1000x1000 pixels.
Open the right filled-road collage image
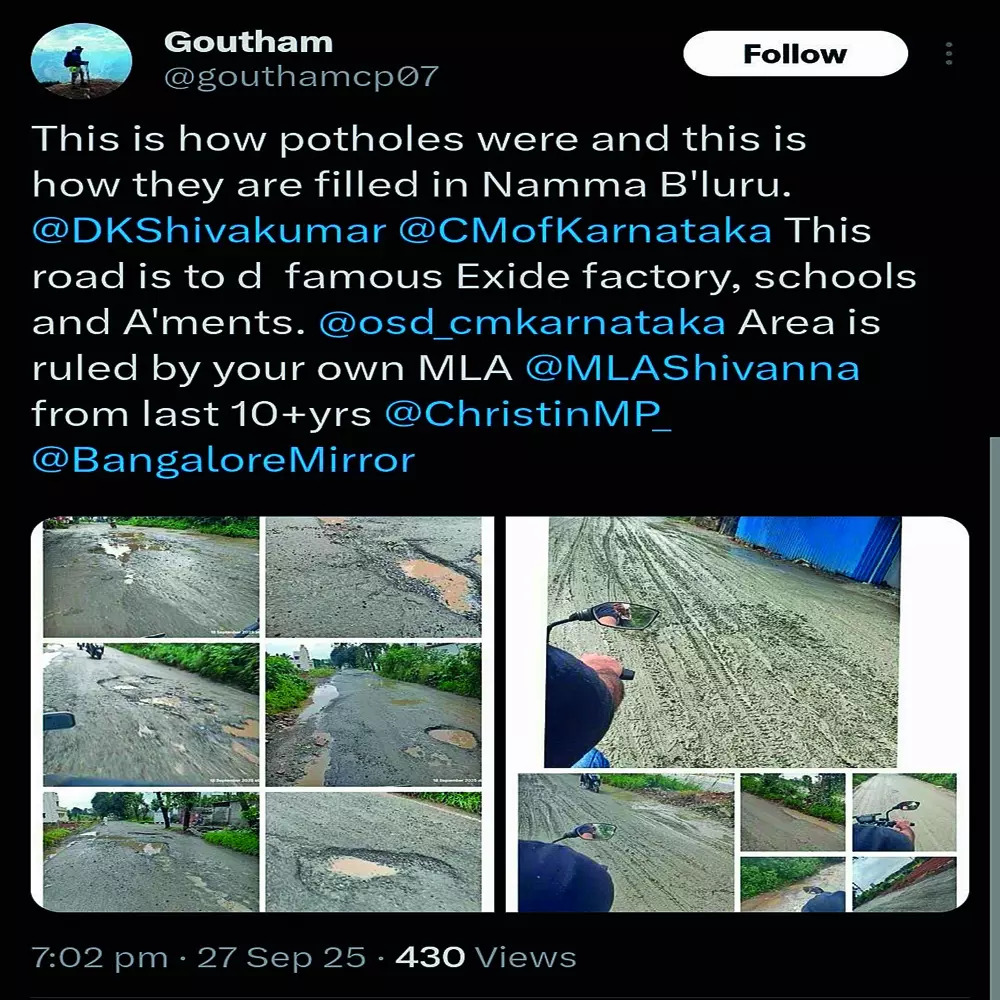tap(737, 714)
